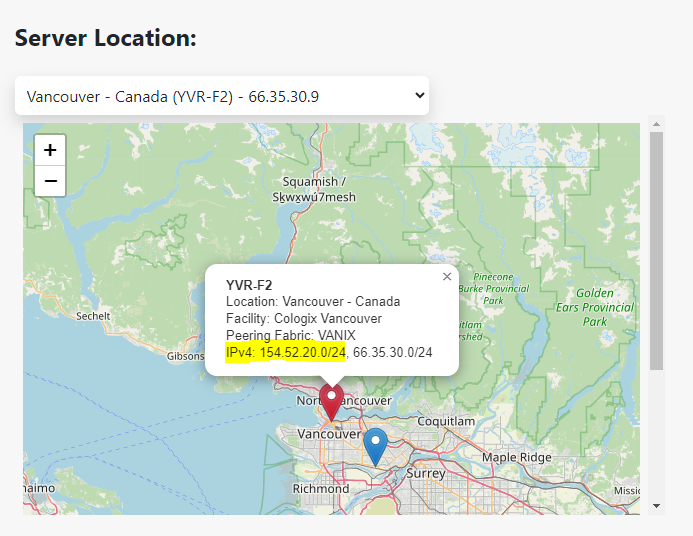The image size is (693, 536).
Task: Click the highlighted IPv4 154.52.20.0/24 text
Action: click(286, 352)
